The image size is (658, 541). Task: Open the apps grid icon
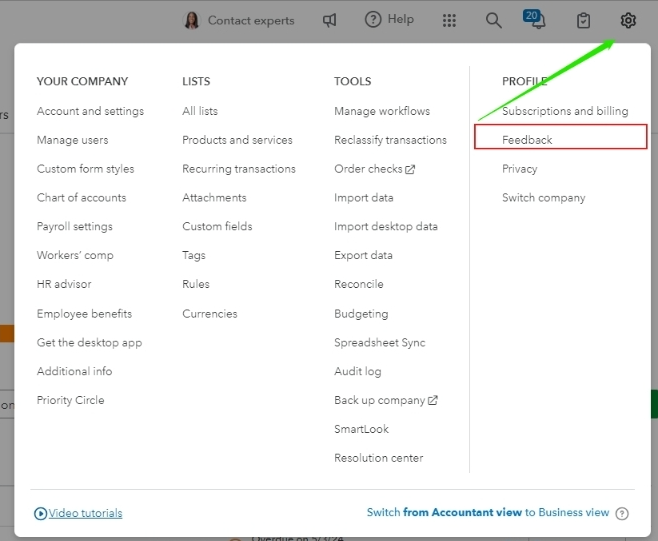[449, 20]
